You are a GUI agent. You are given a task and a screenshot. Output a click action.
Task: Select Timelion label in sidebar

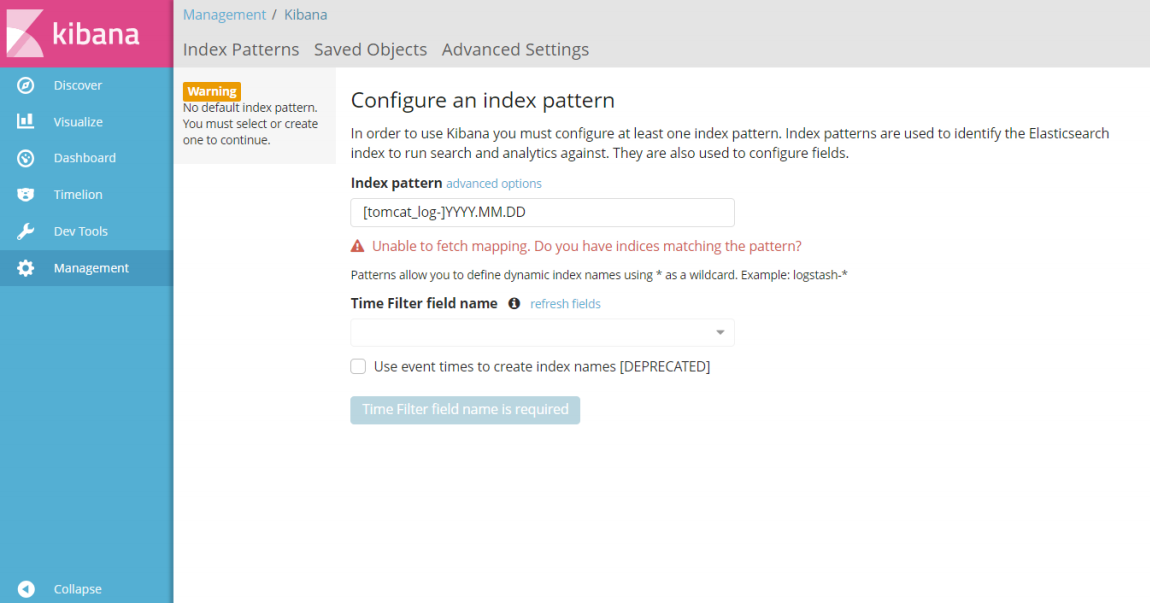78,194
